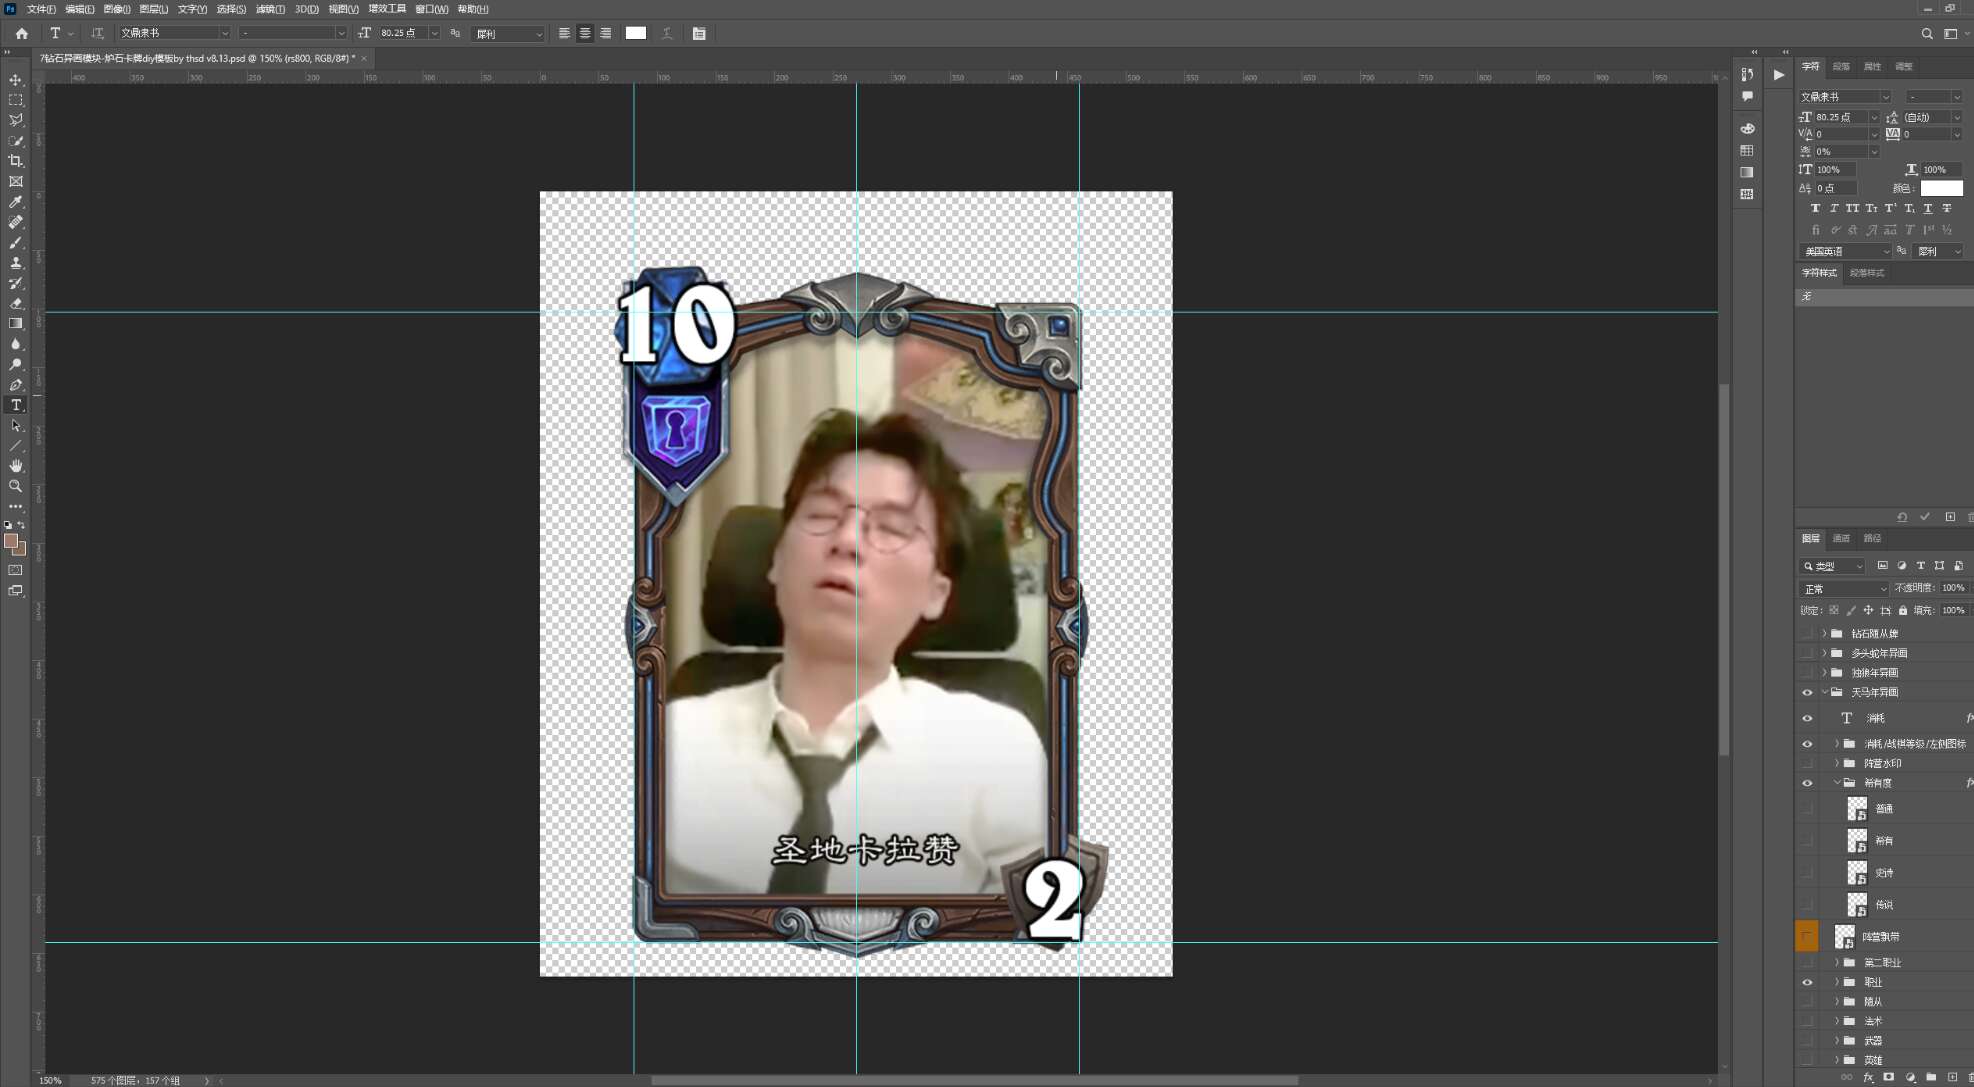Hide the 稀有度 group
The width and height of the screenshot is (1974, 1087).
pos(1807,783)
